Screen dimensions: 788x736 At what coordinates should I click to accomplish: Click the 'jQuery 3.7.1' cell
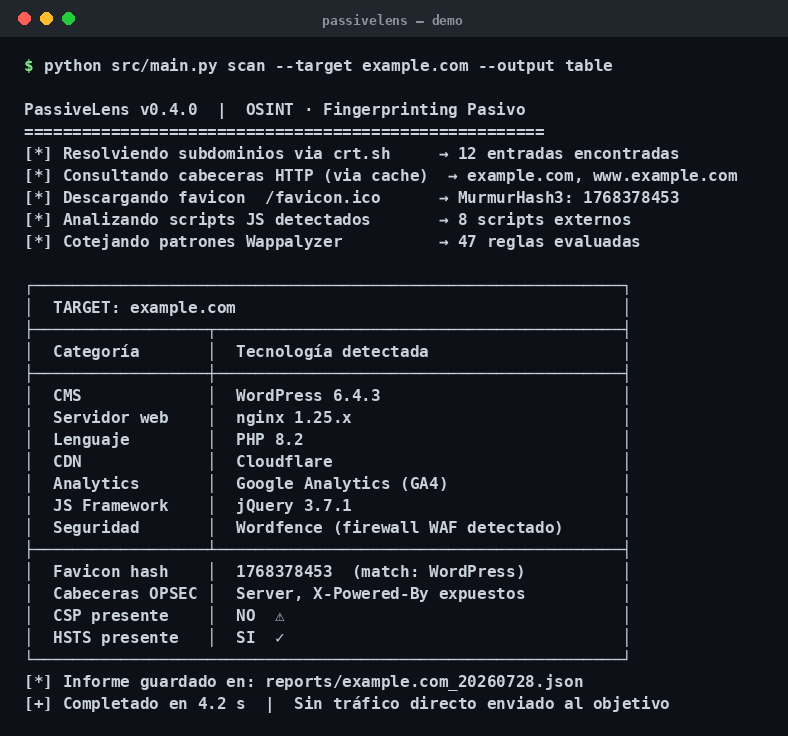(x=293, y=505)
